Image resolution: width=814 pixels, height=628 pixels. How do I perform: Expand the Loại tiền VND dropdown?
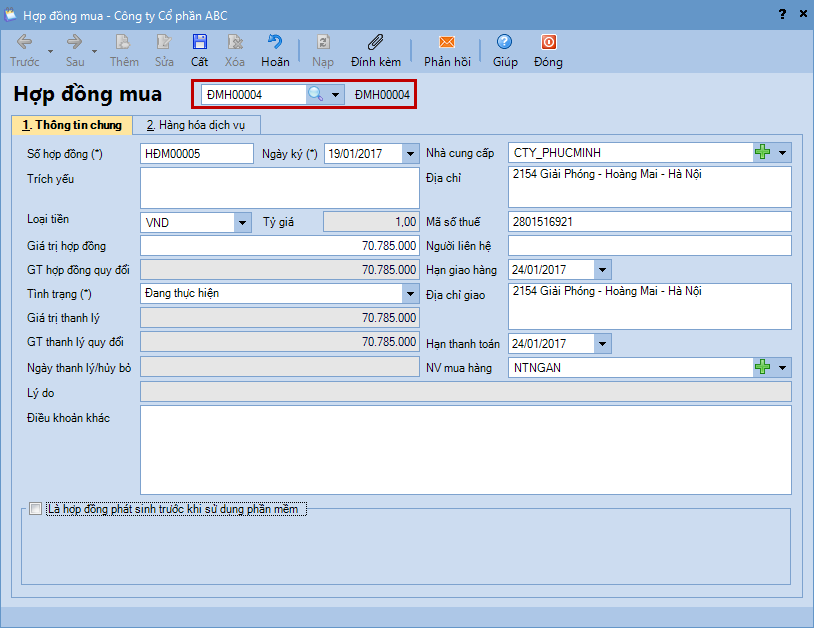(242, 222)
